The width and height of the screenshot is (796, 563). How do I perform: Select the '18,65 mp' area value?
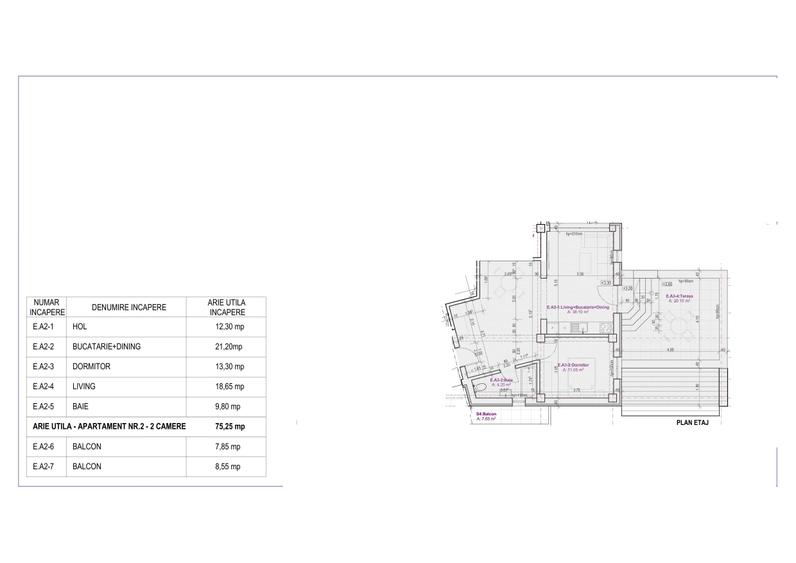pyautogui.click(x=229, y=386)
